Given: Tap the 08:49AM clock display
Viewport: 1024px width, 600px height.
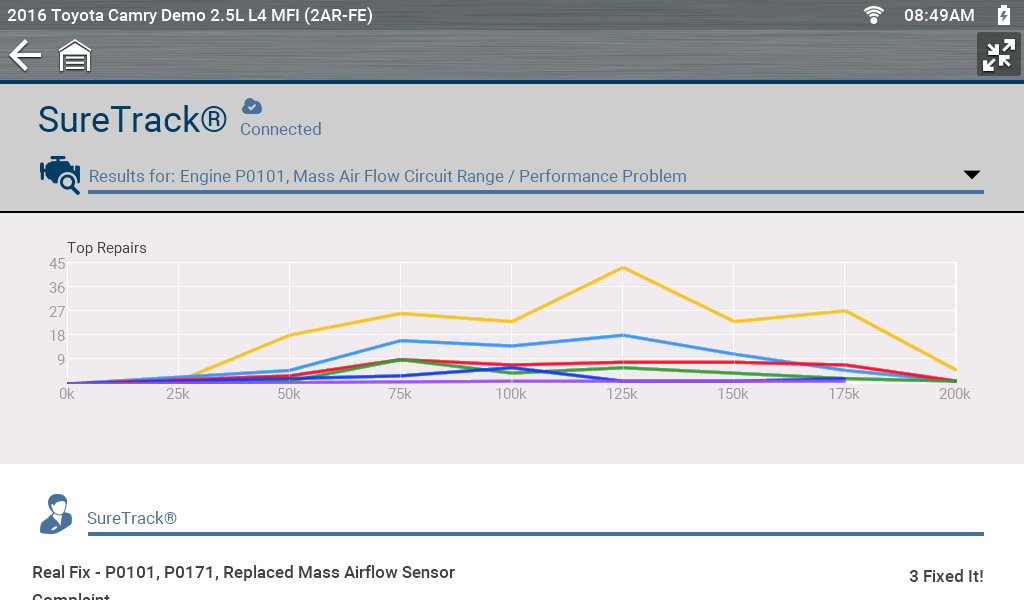Looking at the screenshot, I should [x=938, y=15].
